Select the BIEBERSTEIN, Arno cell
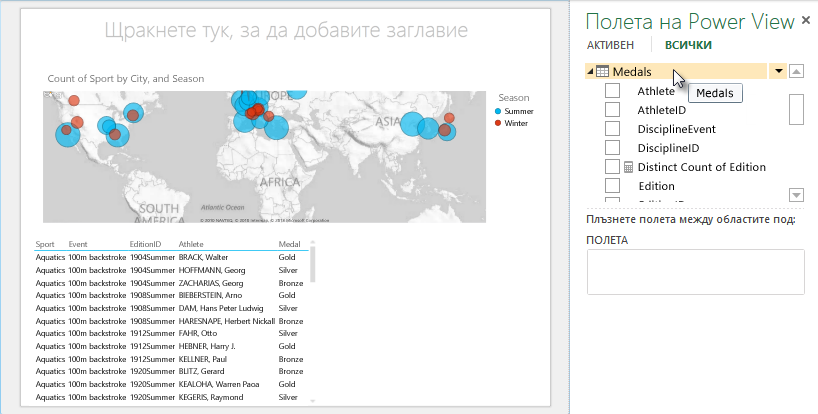Screen dimensions: 818x414 click(211, 295)
